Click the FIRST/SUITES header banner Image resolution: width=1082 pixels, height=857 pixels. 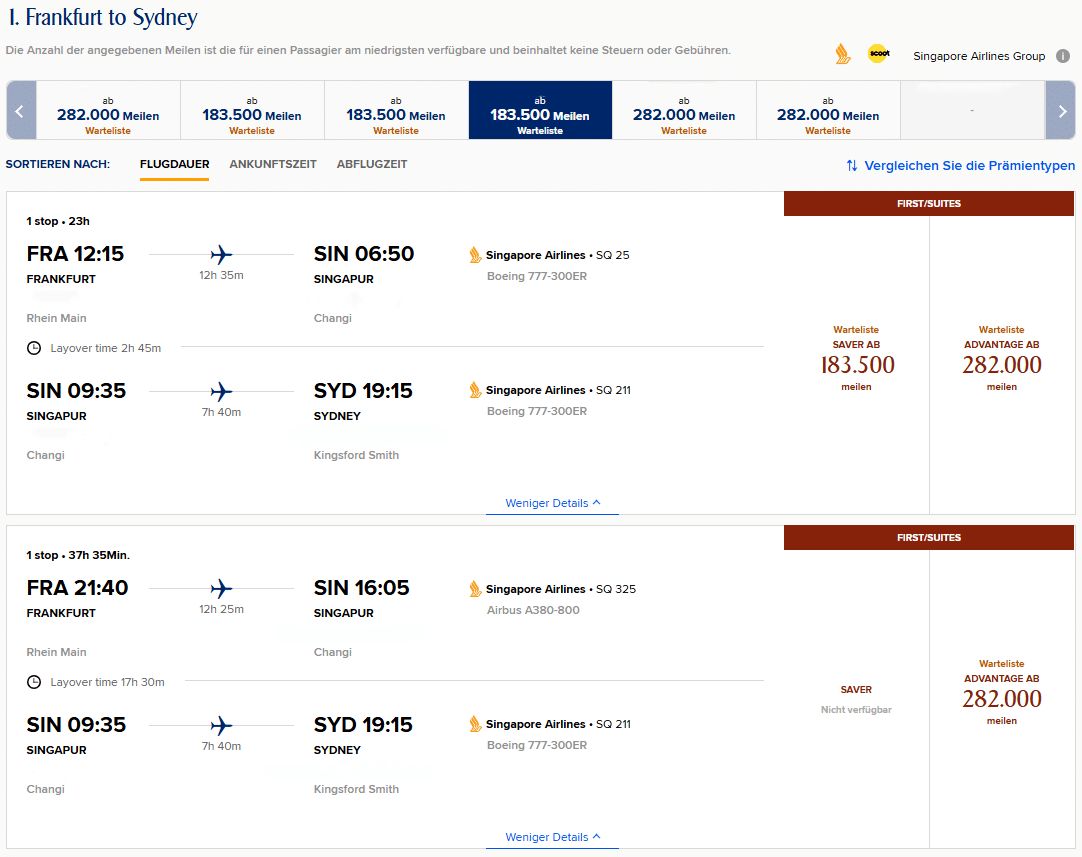pos(928,203)
